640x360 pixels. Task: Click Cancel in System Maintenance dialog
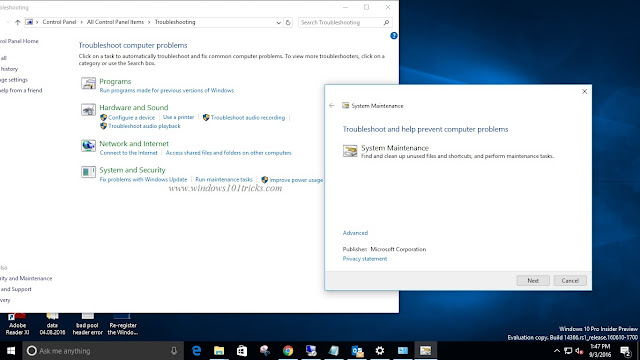click(570, 280)
